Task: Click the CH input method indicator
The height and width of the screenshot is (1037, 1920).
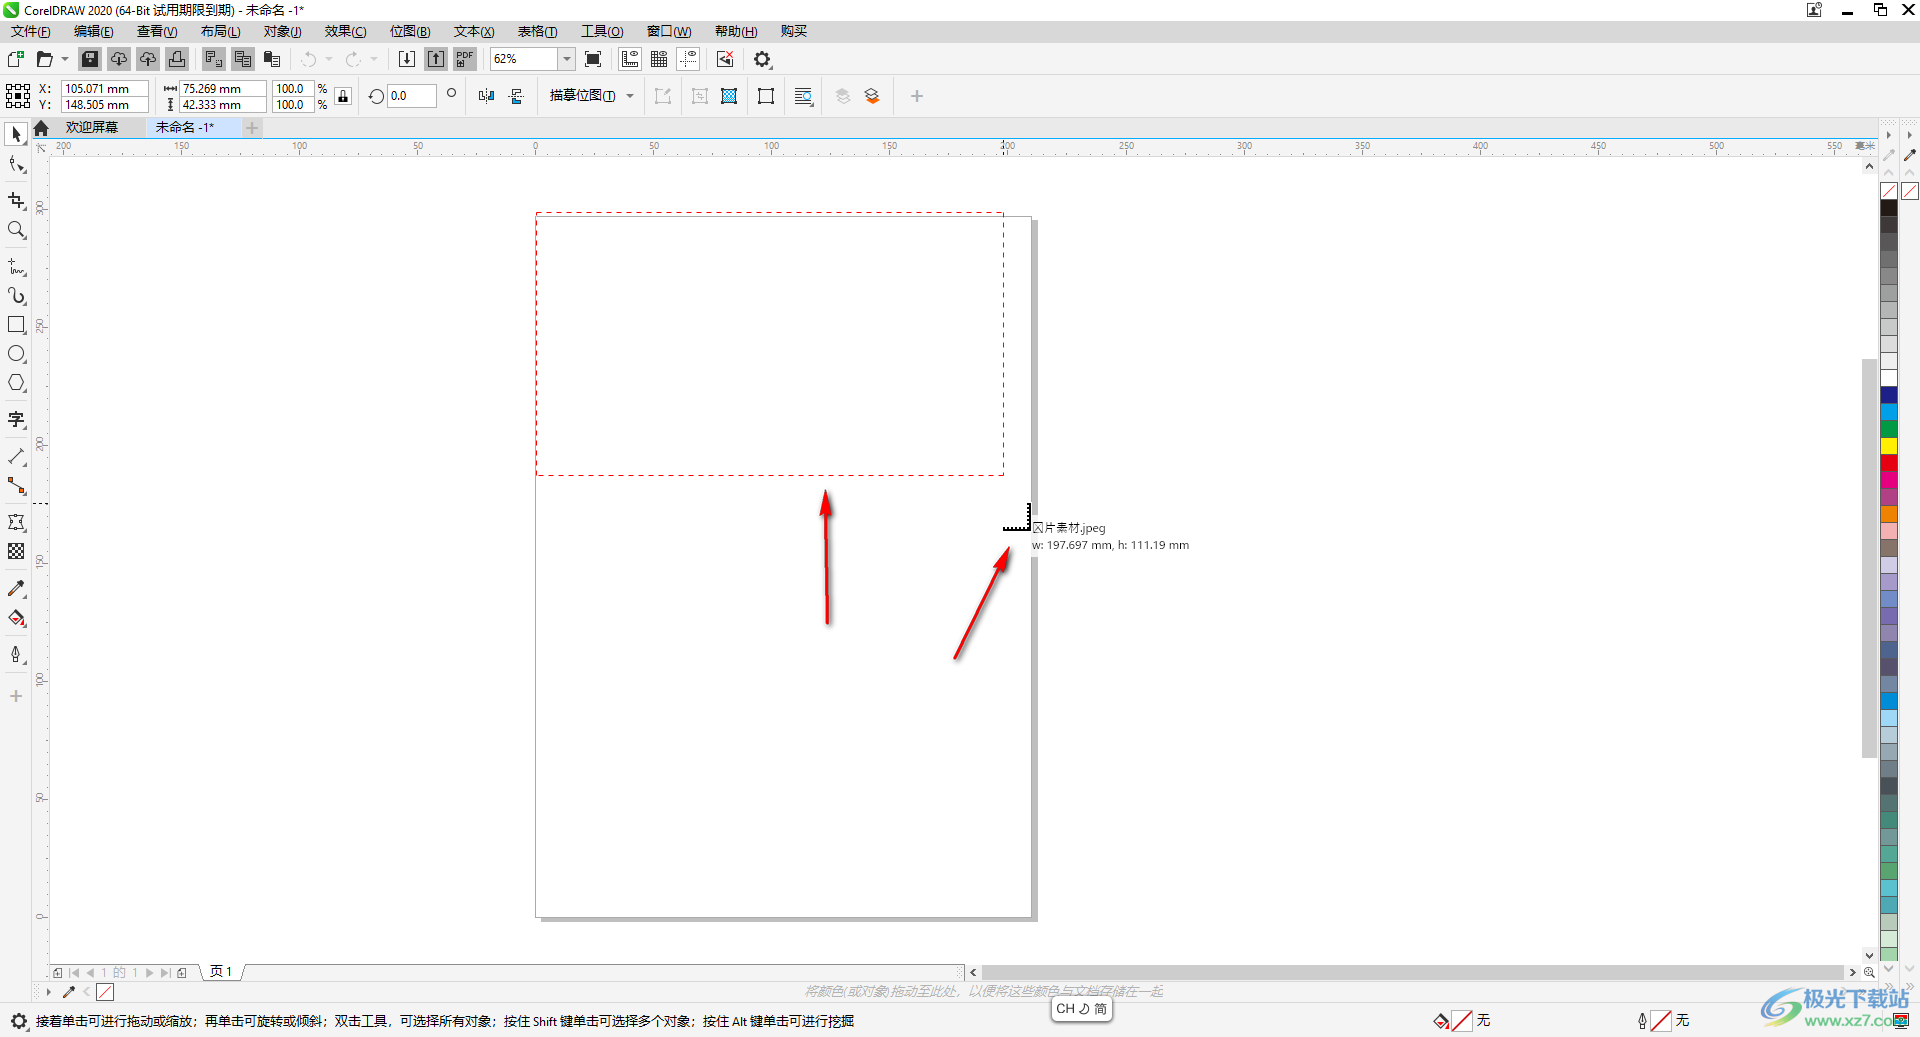Action: [1081, 1009]
